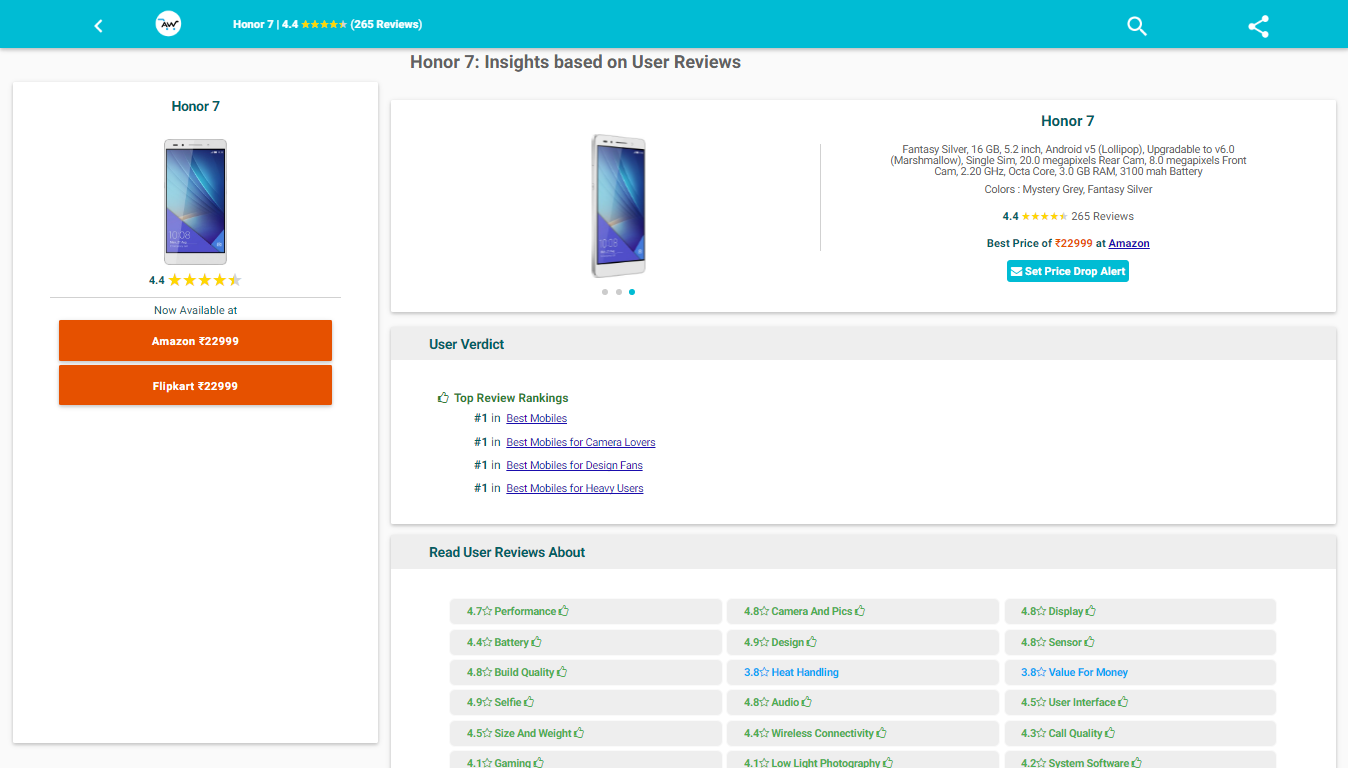Viewport: 1348px width, 768px height.
Task: Follow the Amazon best price link
Action: 1129,243
